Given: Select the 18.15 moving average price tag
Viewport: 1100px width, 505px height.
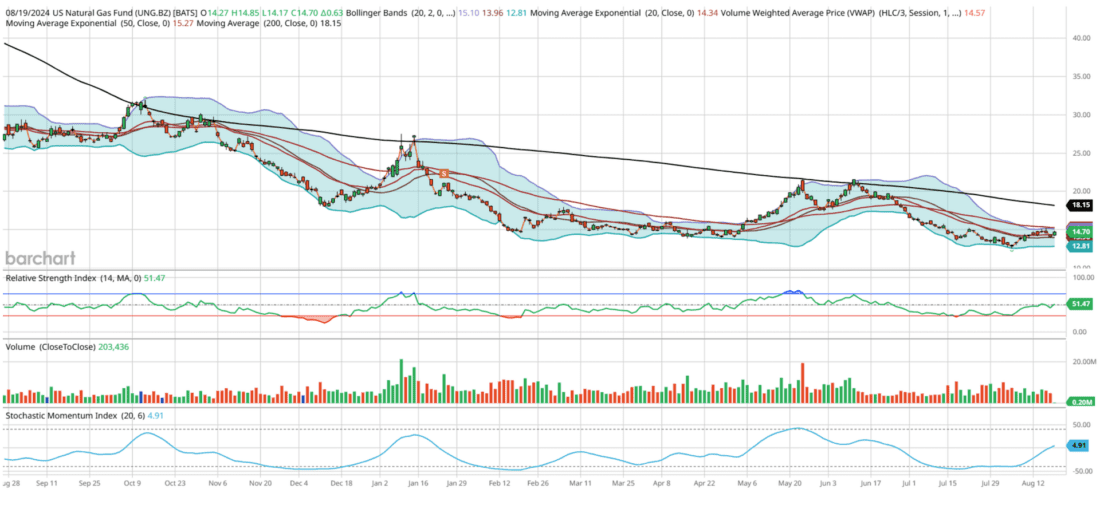Looking at the screenshot, I should [x=1079, y=206].
